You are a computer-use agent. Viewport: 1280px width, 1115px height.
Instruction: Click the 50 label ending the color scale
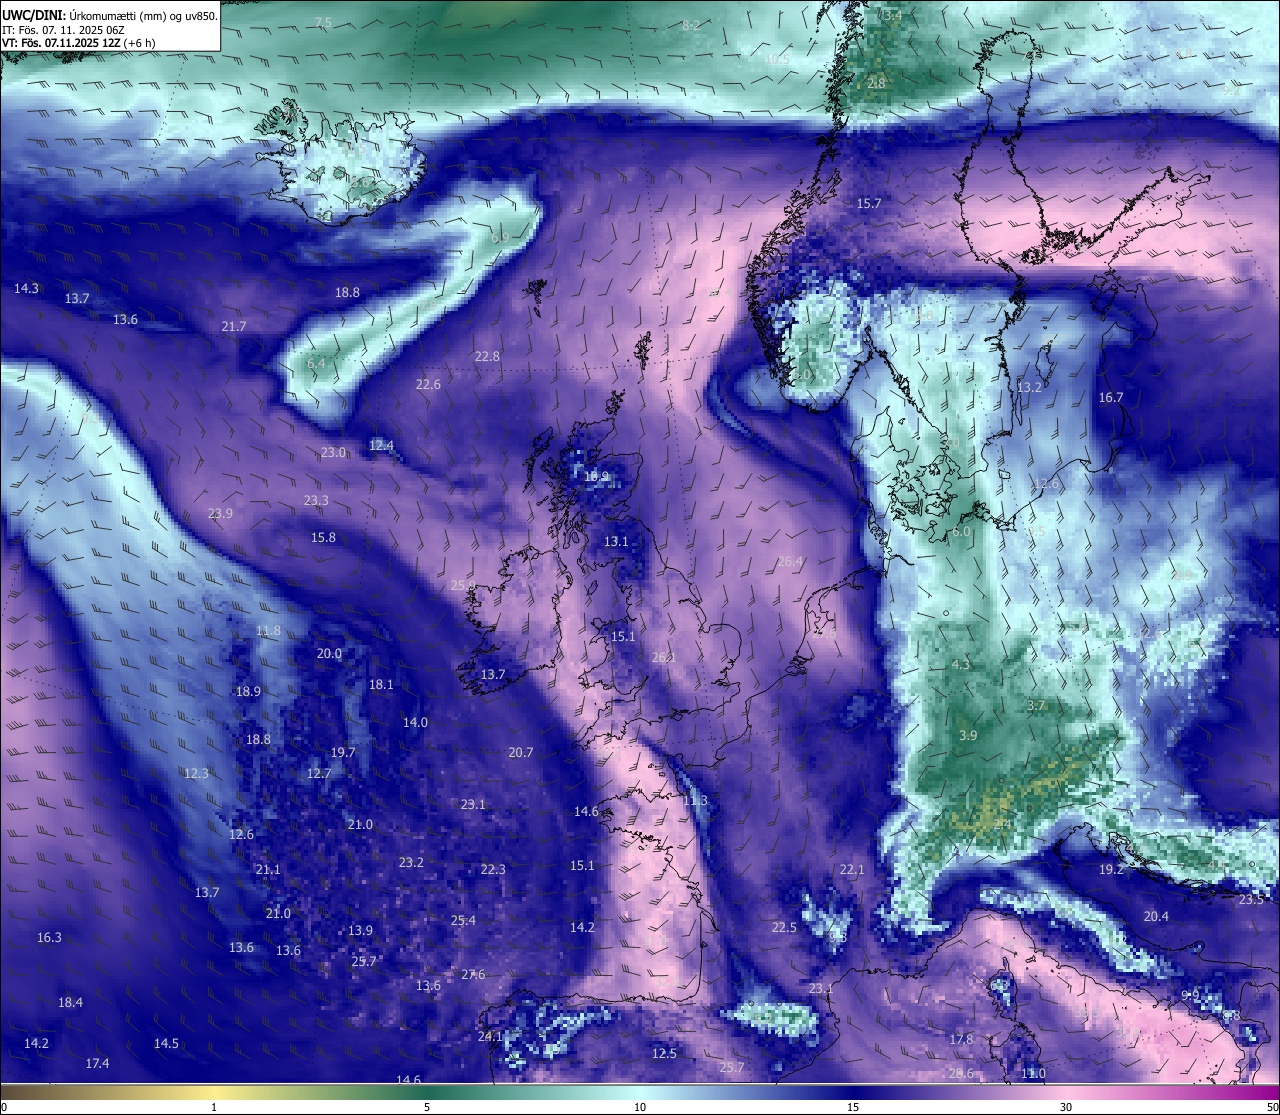tap(1272, 1107)
